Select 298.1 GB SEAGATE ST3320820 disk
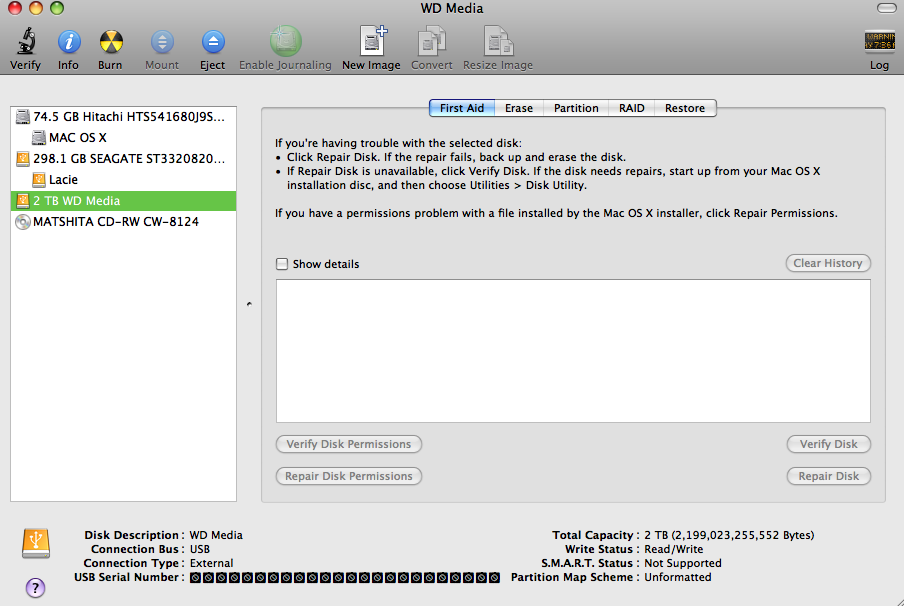 (123, 159)
